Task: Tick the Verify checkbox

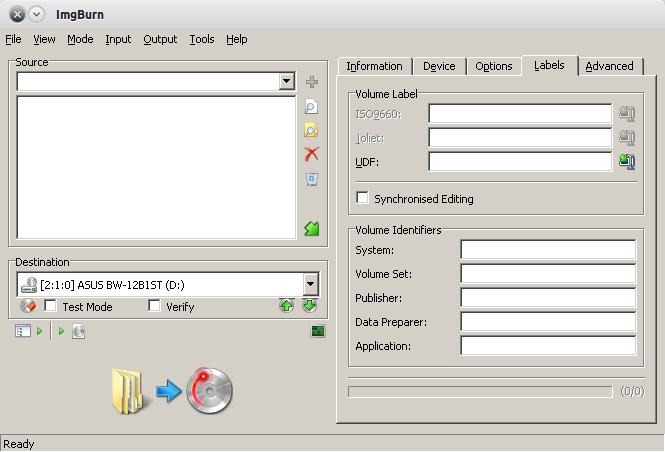Action: point(154,307)
